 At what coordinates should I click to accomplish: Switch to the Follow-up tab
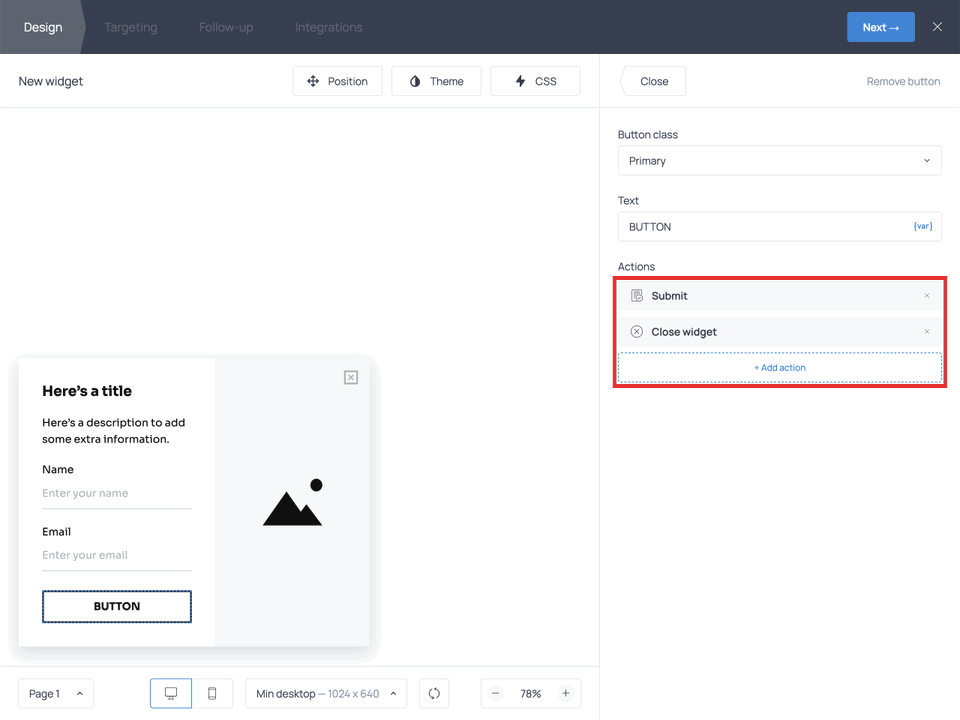point(225,27)
